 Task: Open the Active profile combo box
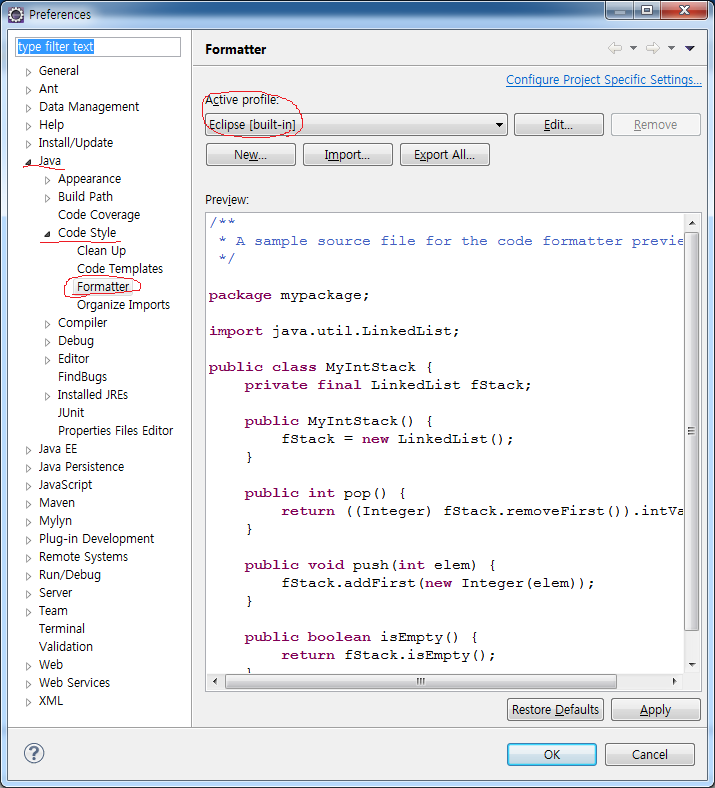click(x=356, y=125)
